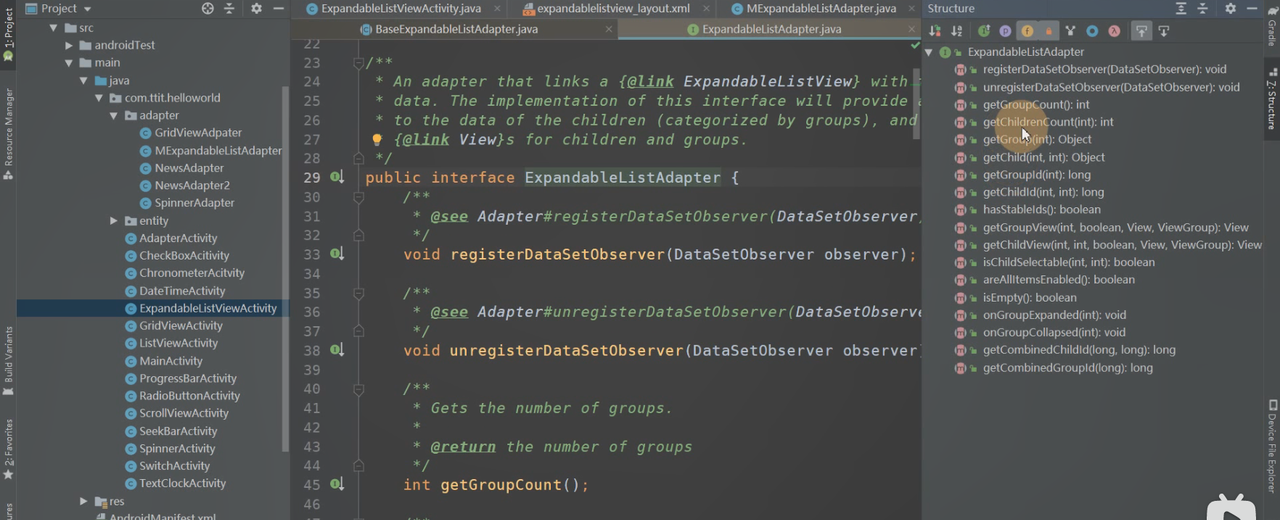Image resolution: width=1280 pixels, height=520 pixels.
Task: Click implemented-method gutter icon on line 29
Action: click(337, 177)
